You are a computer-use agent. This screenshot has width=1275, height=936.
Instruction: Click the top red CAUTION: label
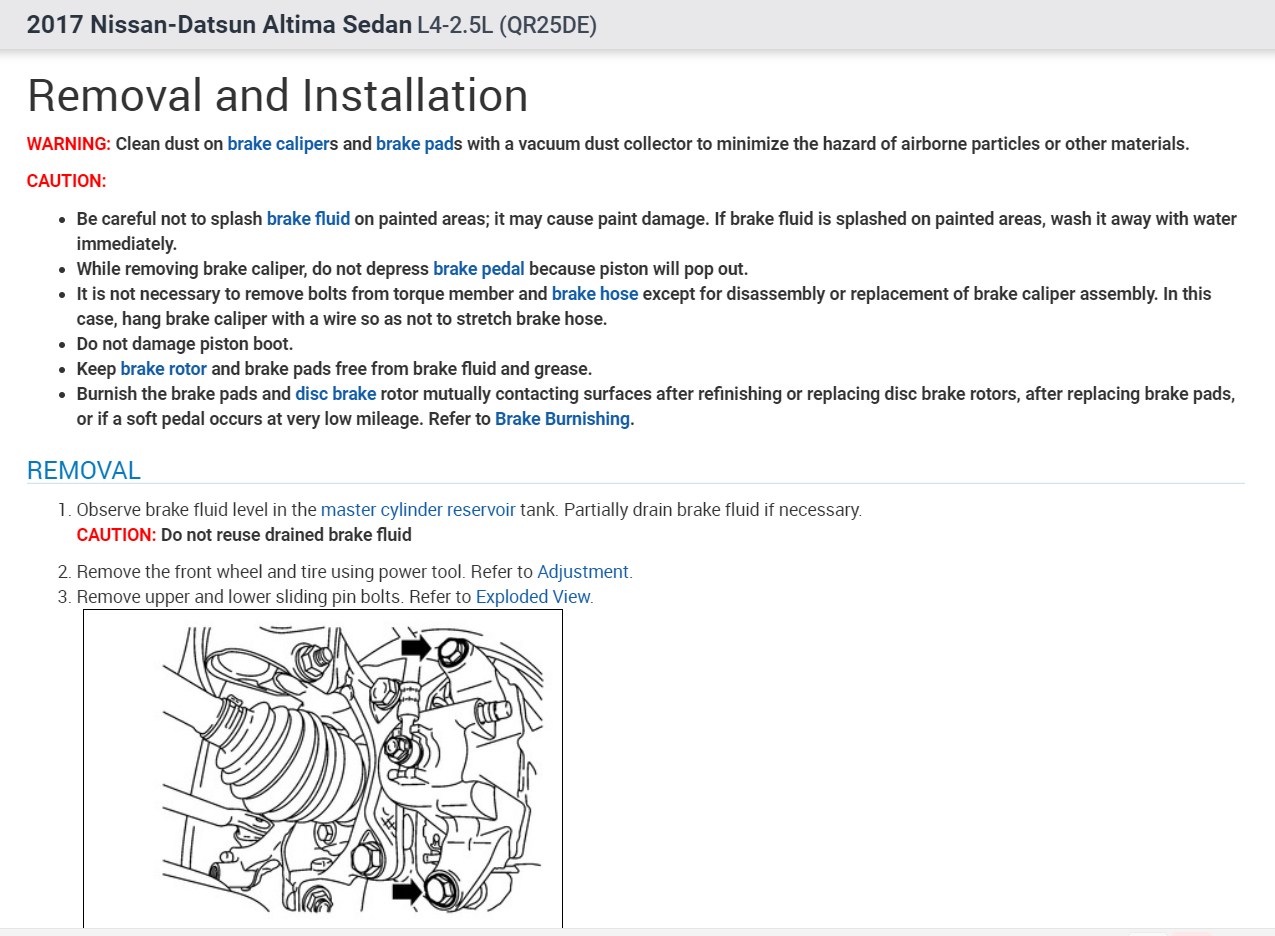[x=66, y=181]
